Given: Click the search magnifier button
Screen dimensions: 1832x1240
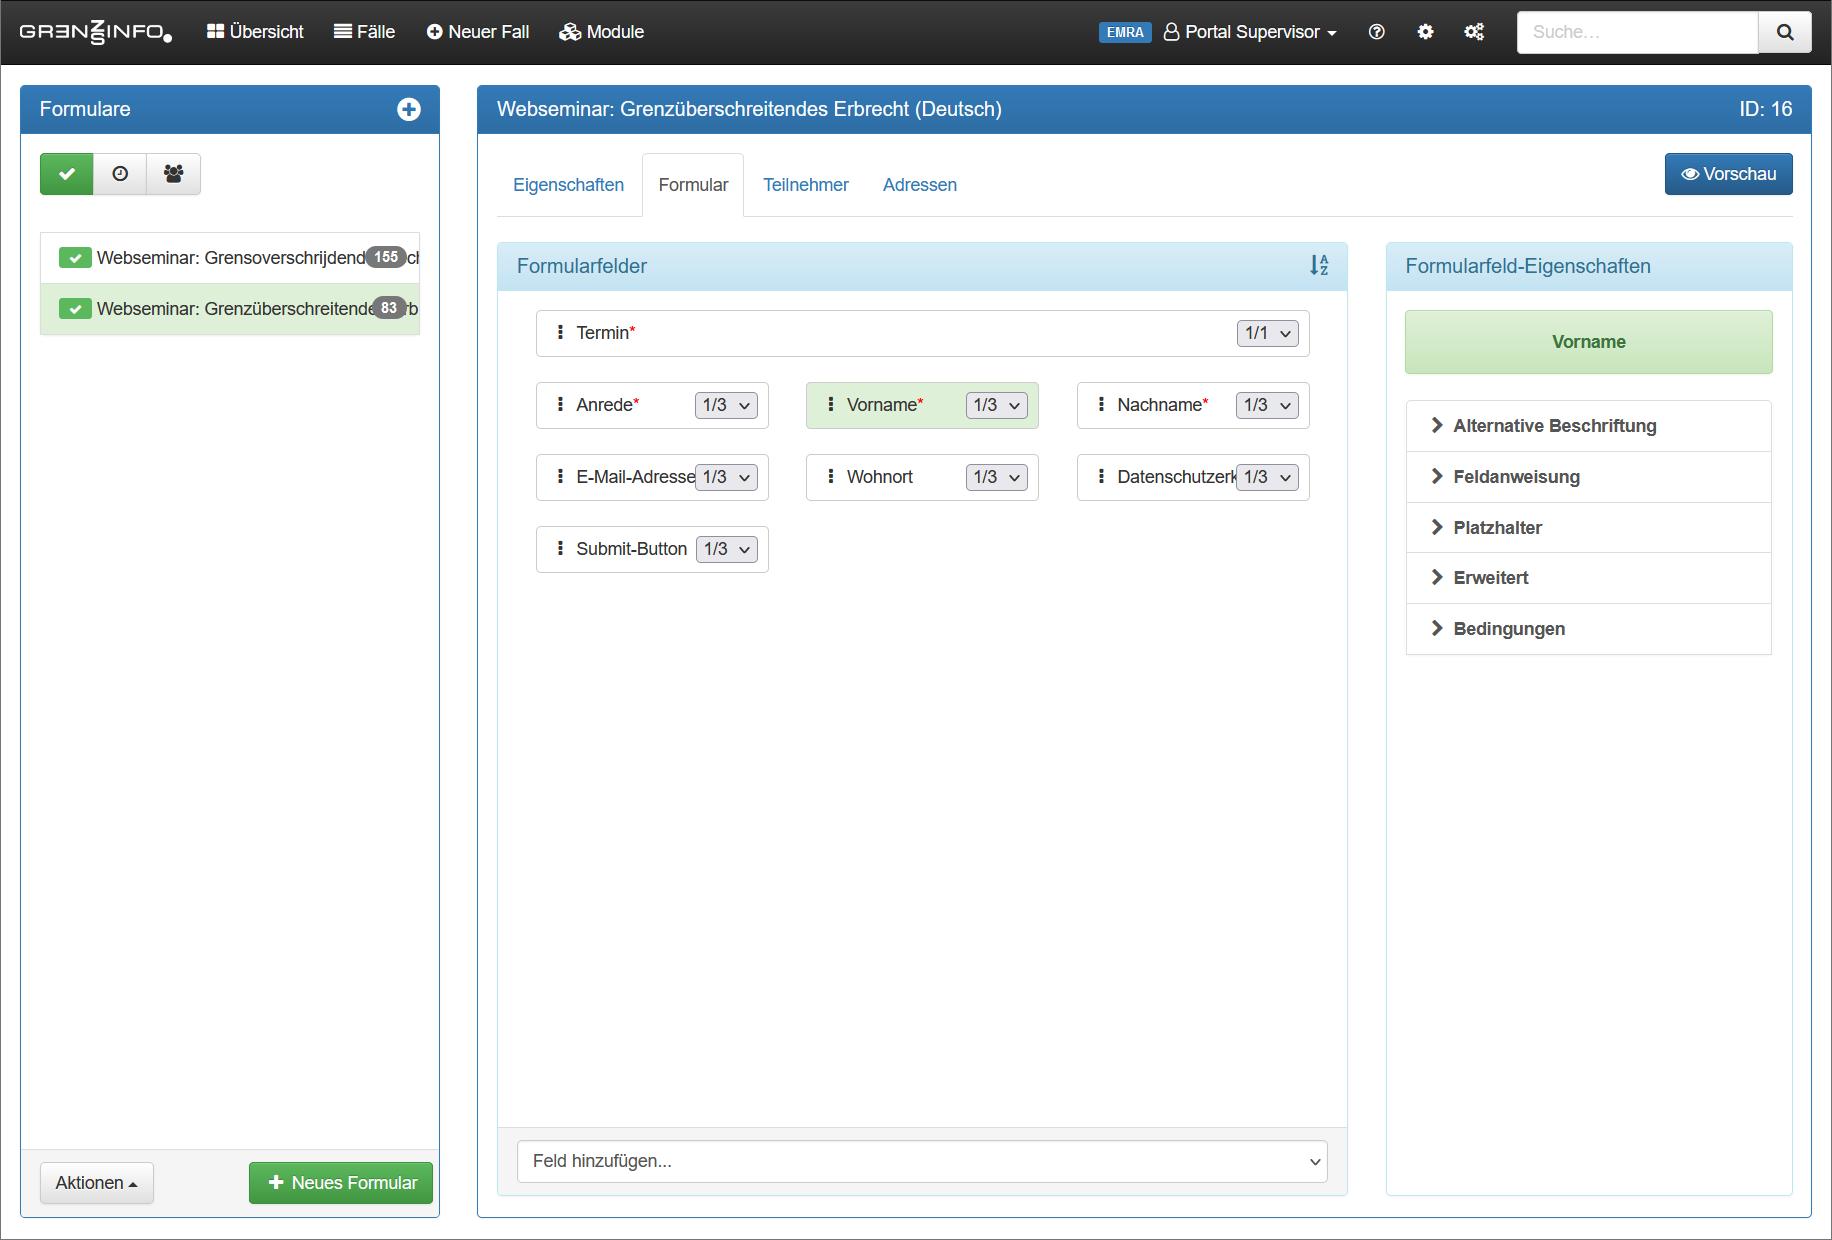Looking at the screenshot, I should (1785, 32).
